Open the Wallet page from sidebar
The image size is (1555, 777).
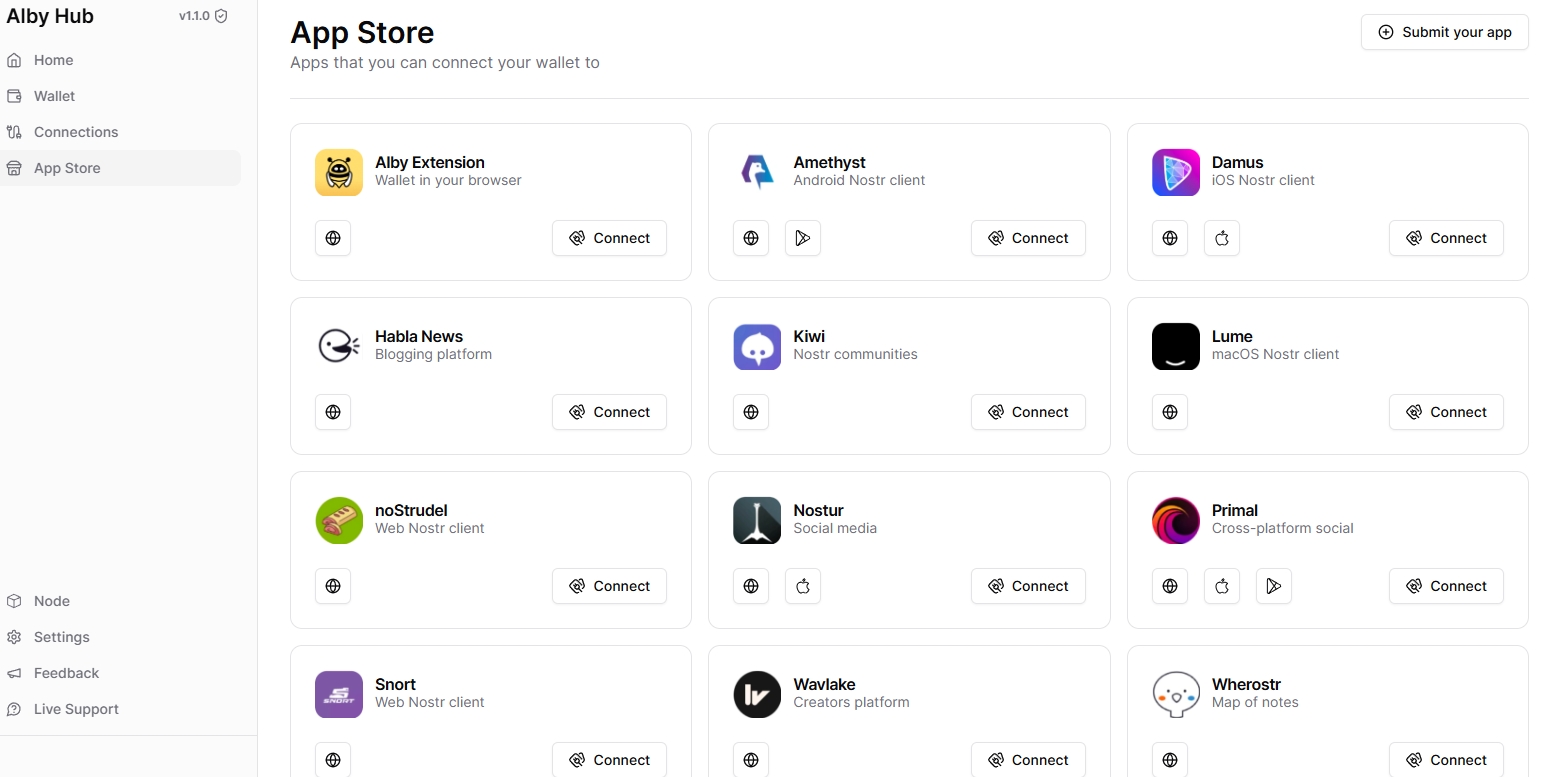point(54,96)
